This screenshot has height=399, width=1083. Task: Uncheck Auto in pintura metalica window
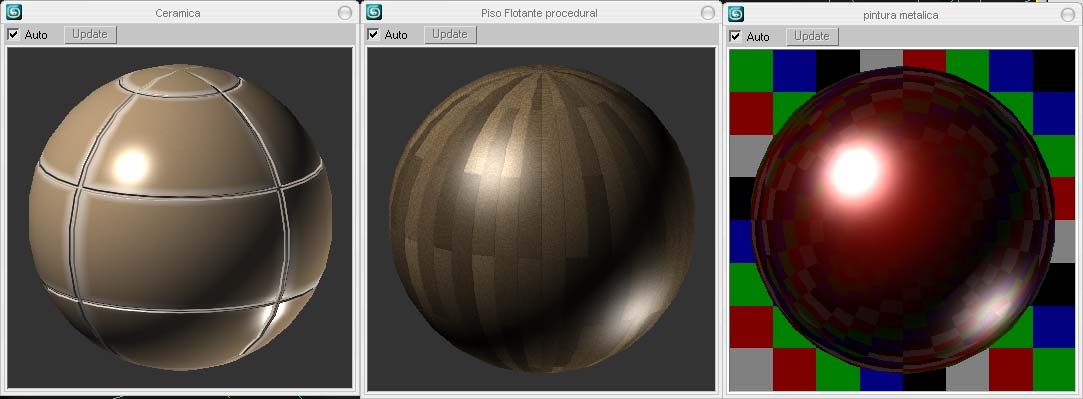(x=735, y=36)
